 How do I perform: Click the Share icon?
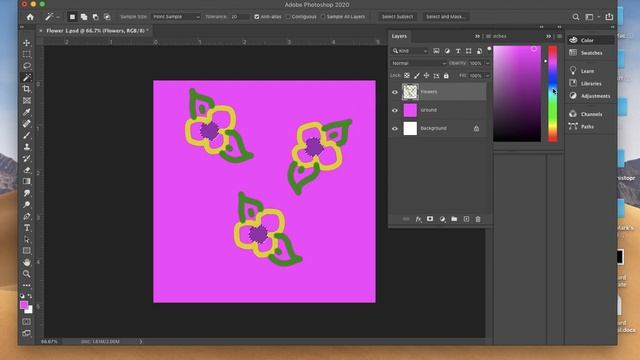click(609, 17)
